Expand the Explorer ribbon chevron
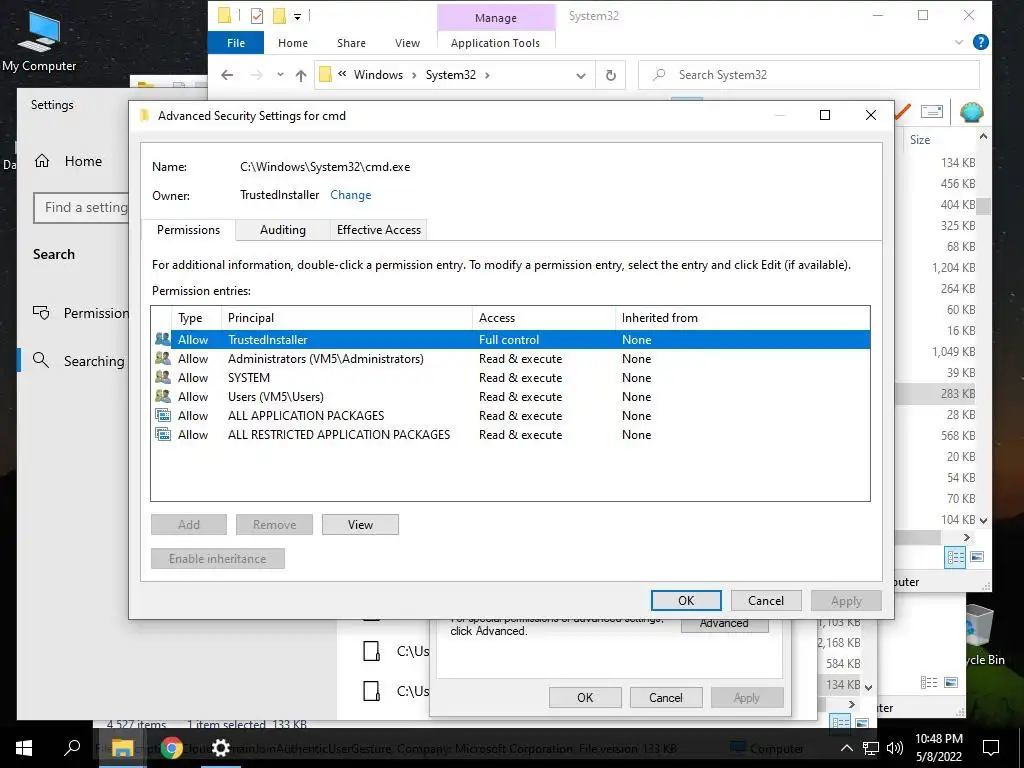Viewport: 1024px width, 768px height. [959, 42]
